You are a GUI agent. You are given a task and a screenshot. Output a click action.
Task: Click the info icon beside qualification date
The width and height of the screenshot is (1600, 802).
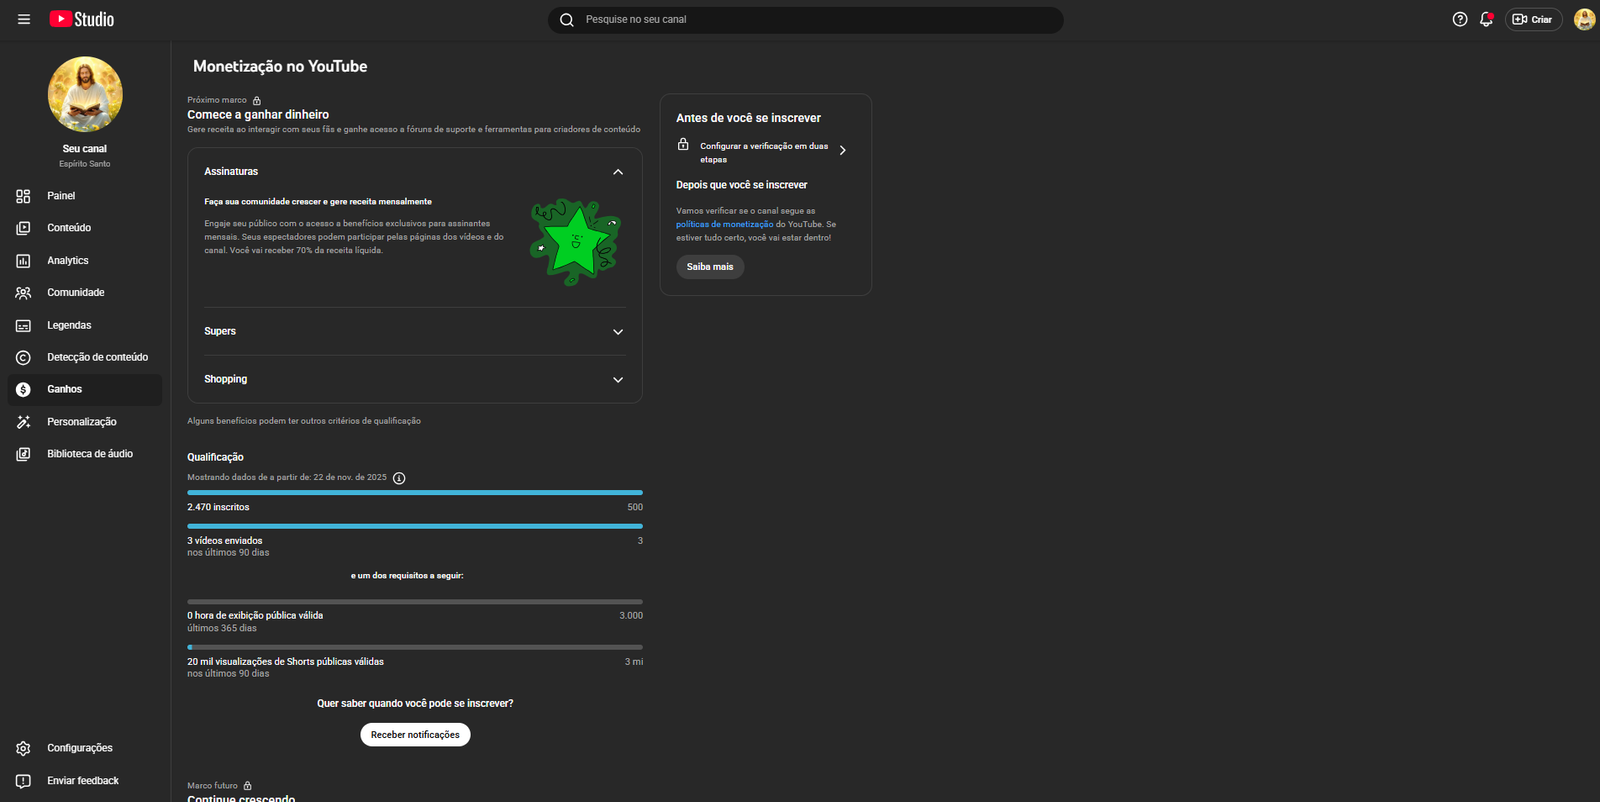pos(399,478)
